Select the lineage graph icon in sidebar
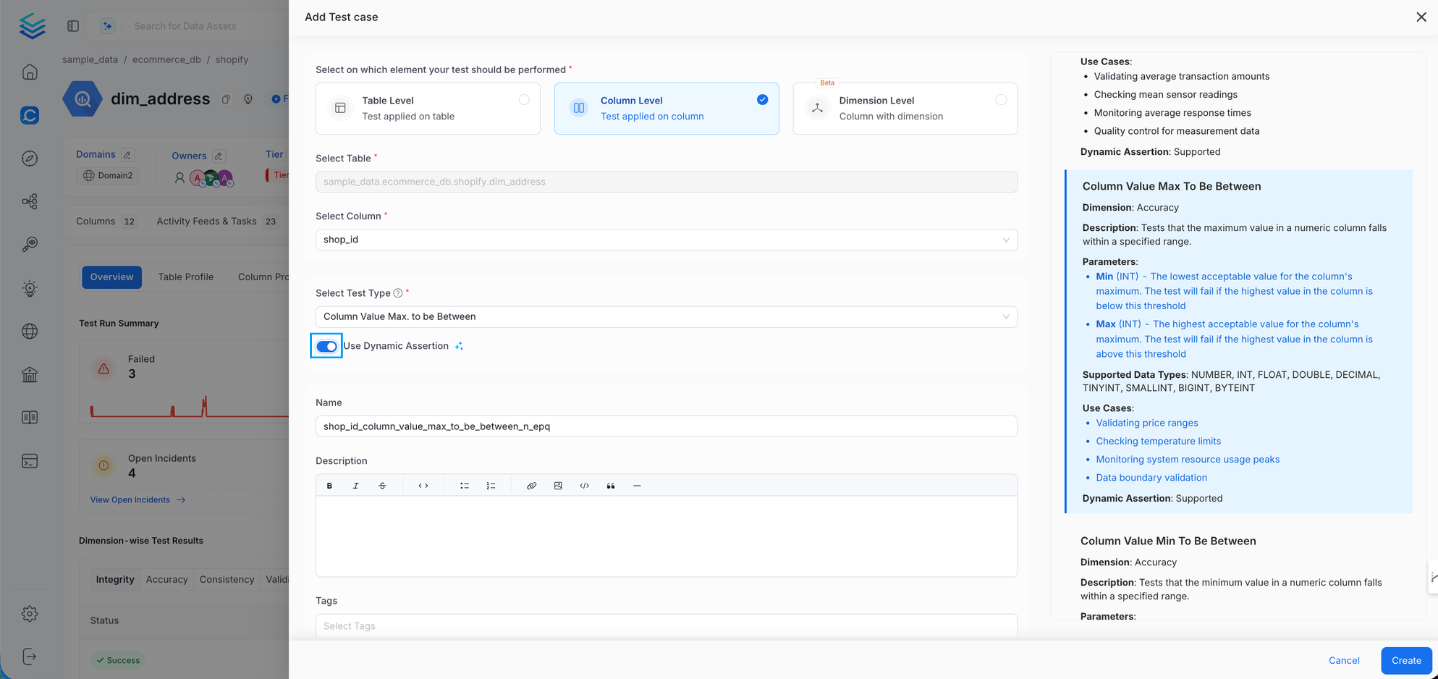 click(29, 201)
